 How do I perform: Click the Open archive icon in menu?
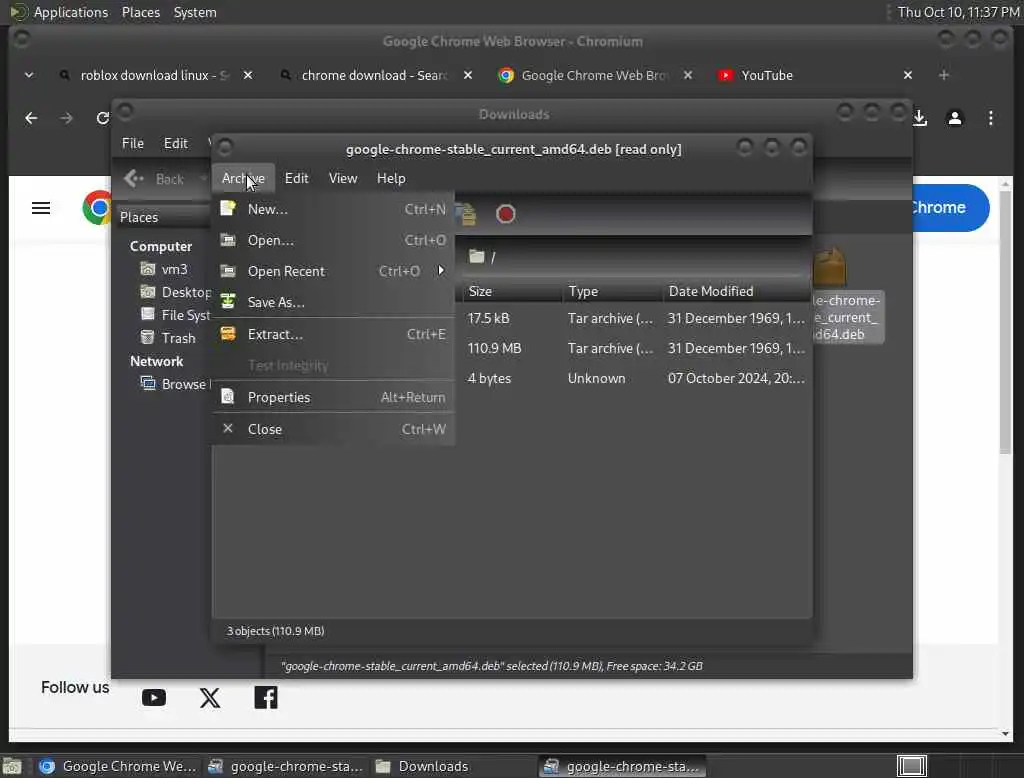coord(227,240)
